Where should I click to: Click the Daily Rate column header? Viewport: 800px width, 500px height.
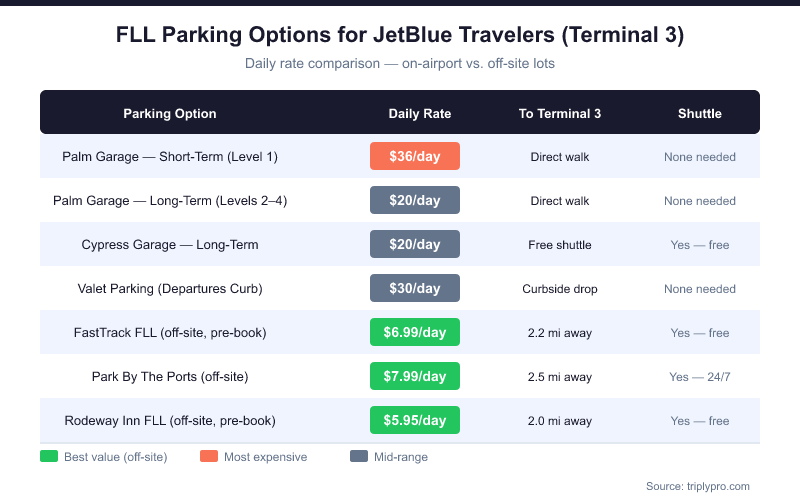point(420,114)
